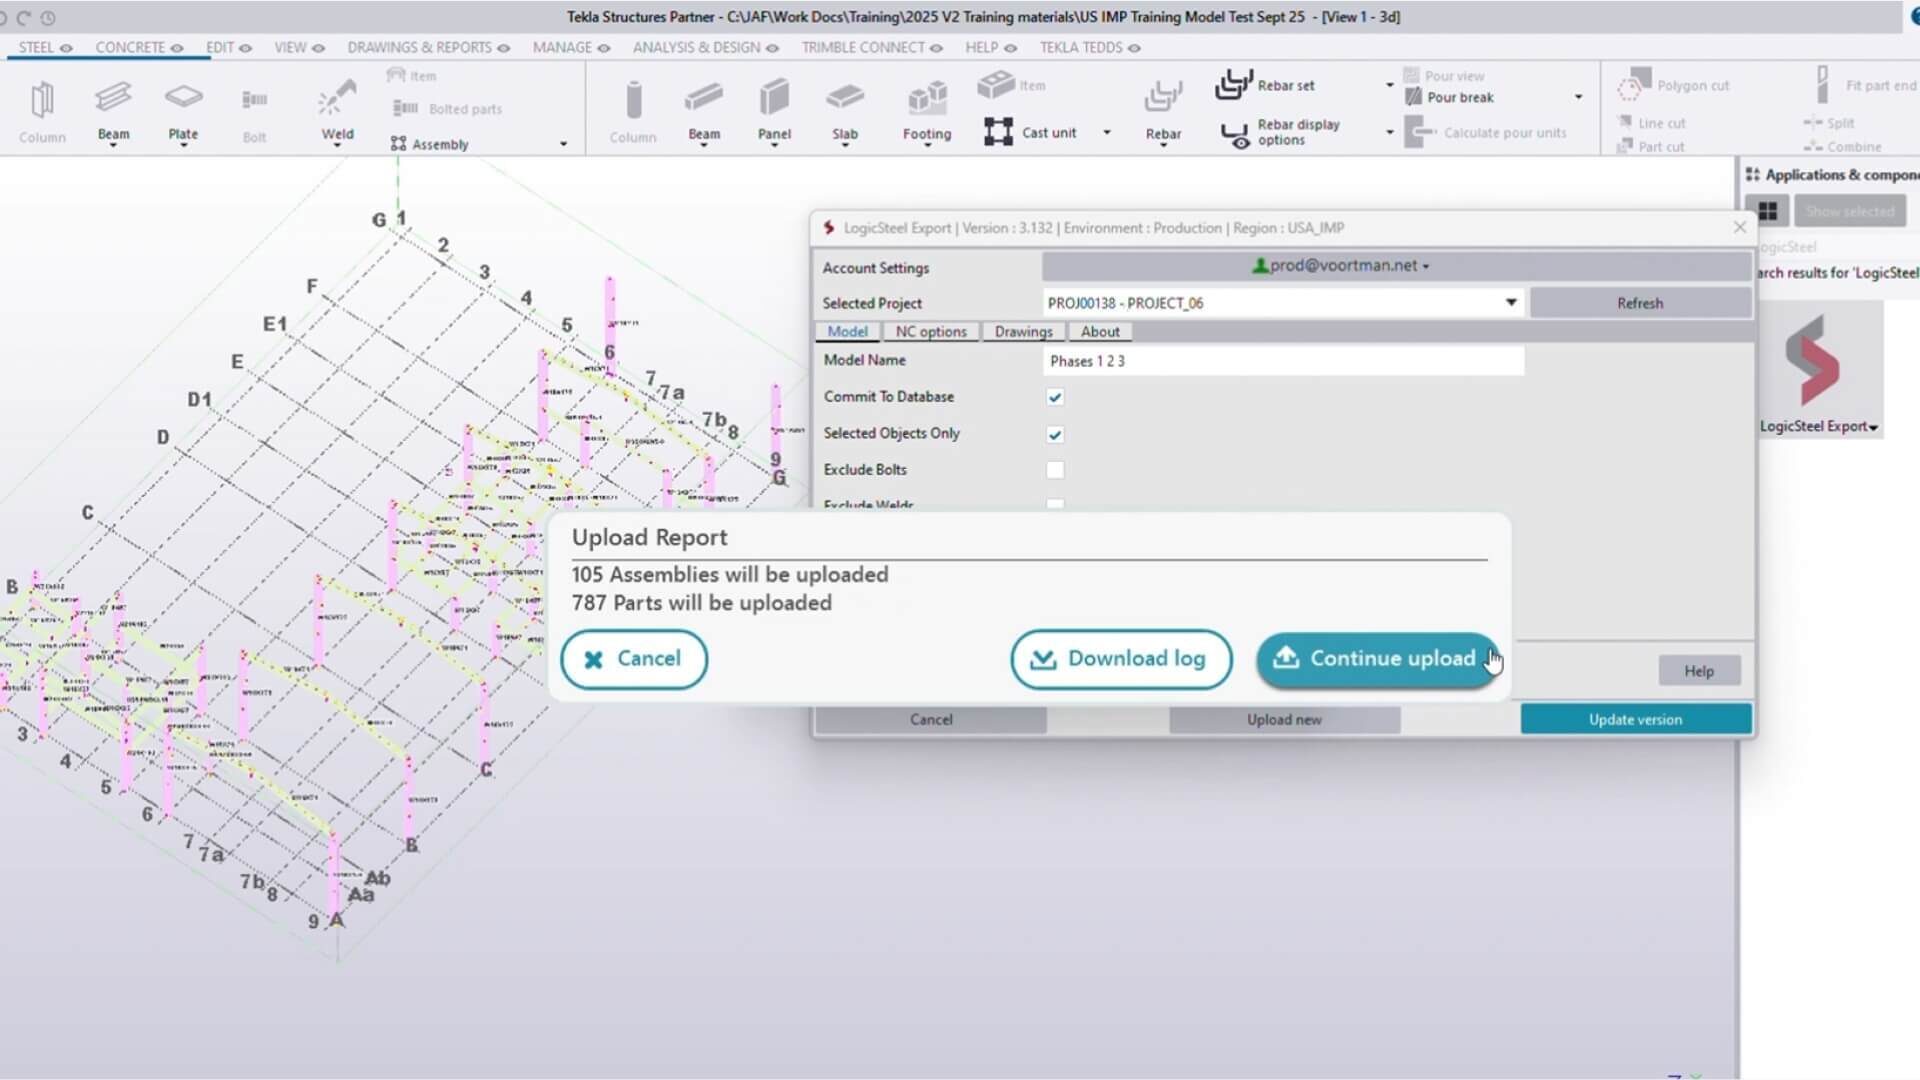Viewport: 1920px width, 1080px height.
Task: Select the Rebar tool
Action: (1163, 111)
